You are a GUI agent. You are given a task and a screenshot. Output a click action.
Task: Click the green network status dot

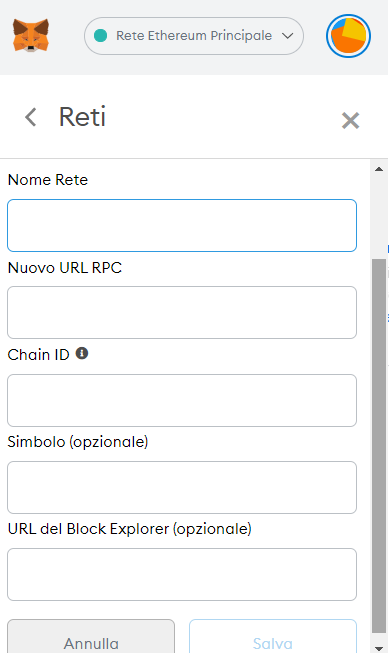point(100,36)
